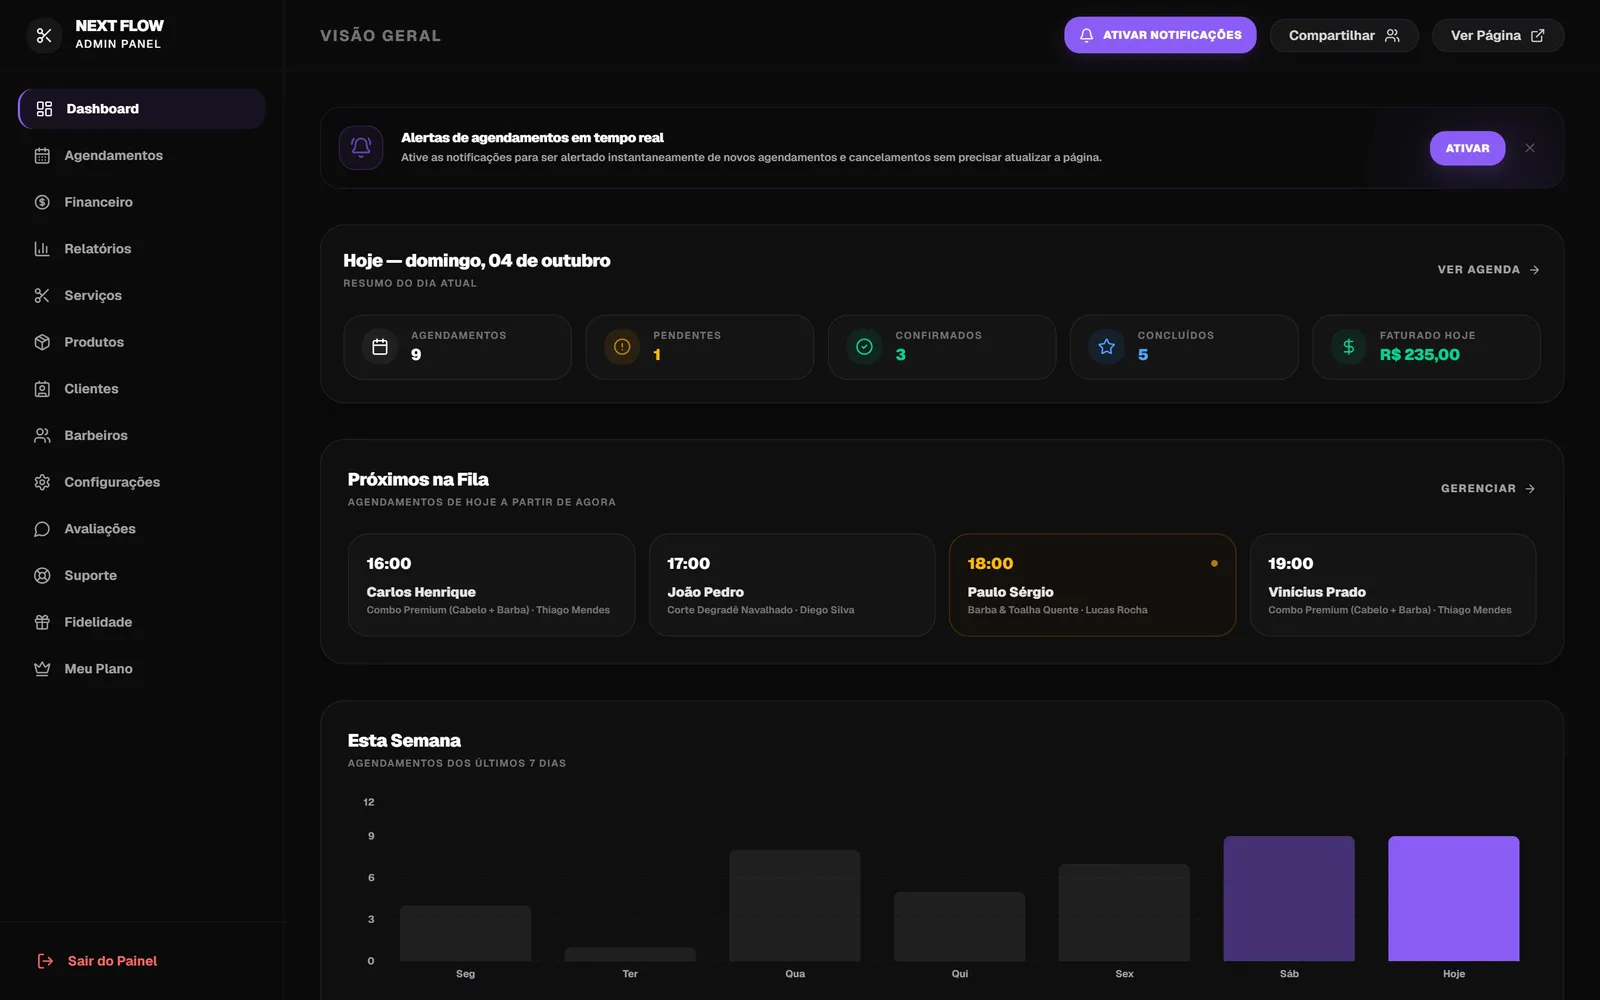
Task: Click the "Esta Semana" heading
Action: coord(404,741)
